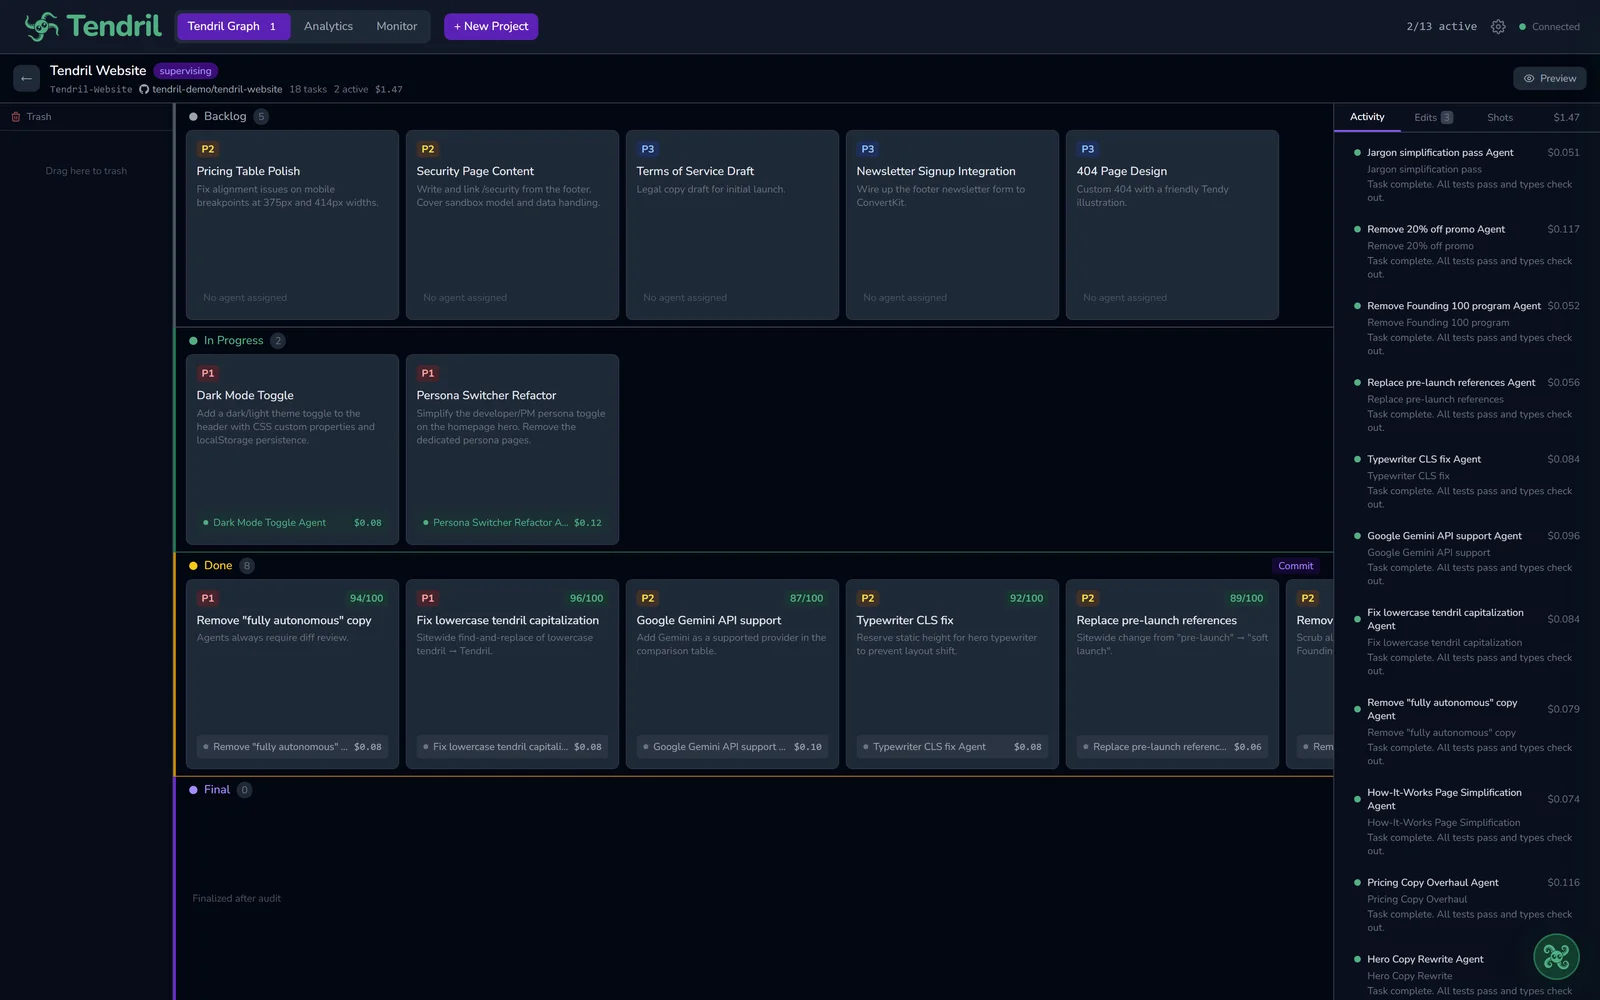
Task: Collapse the Done section
Action: 218,565
